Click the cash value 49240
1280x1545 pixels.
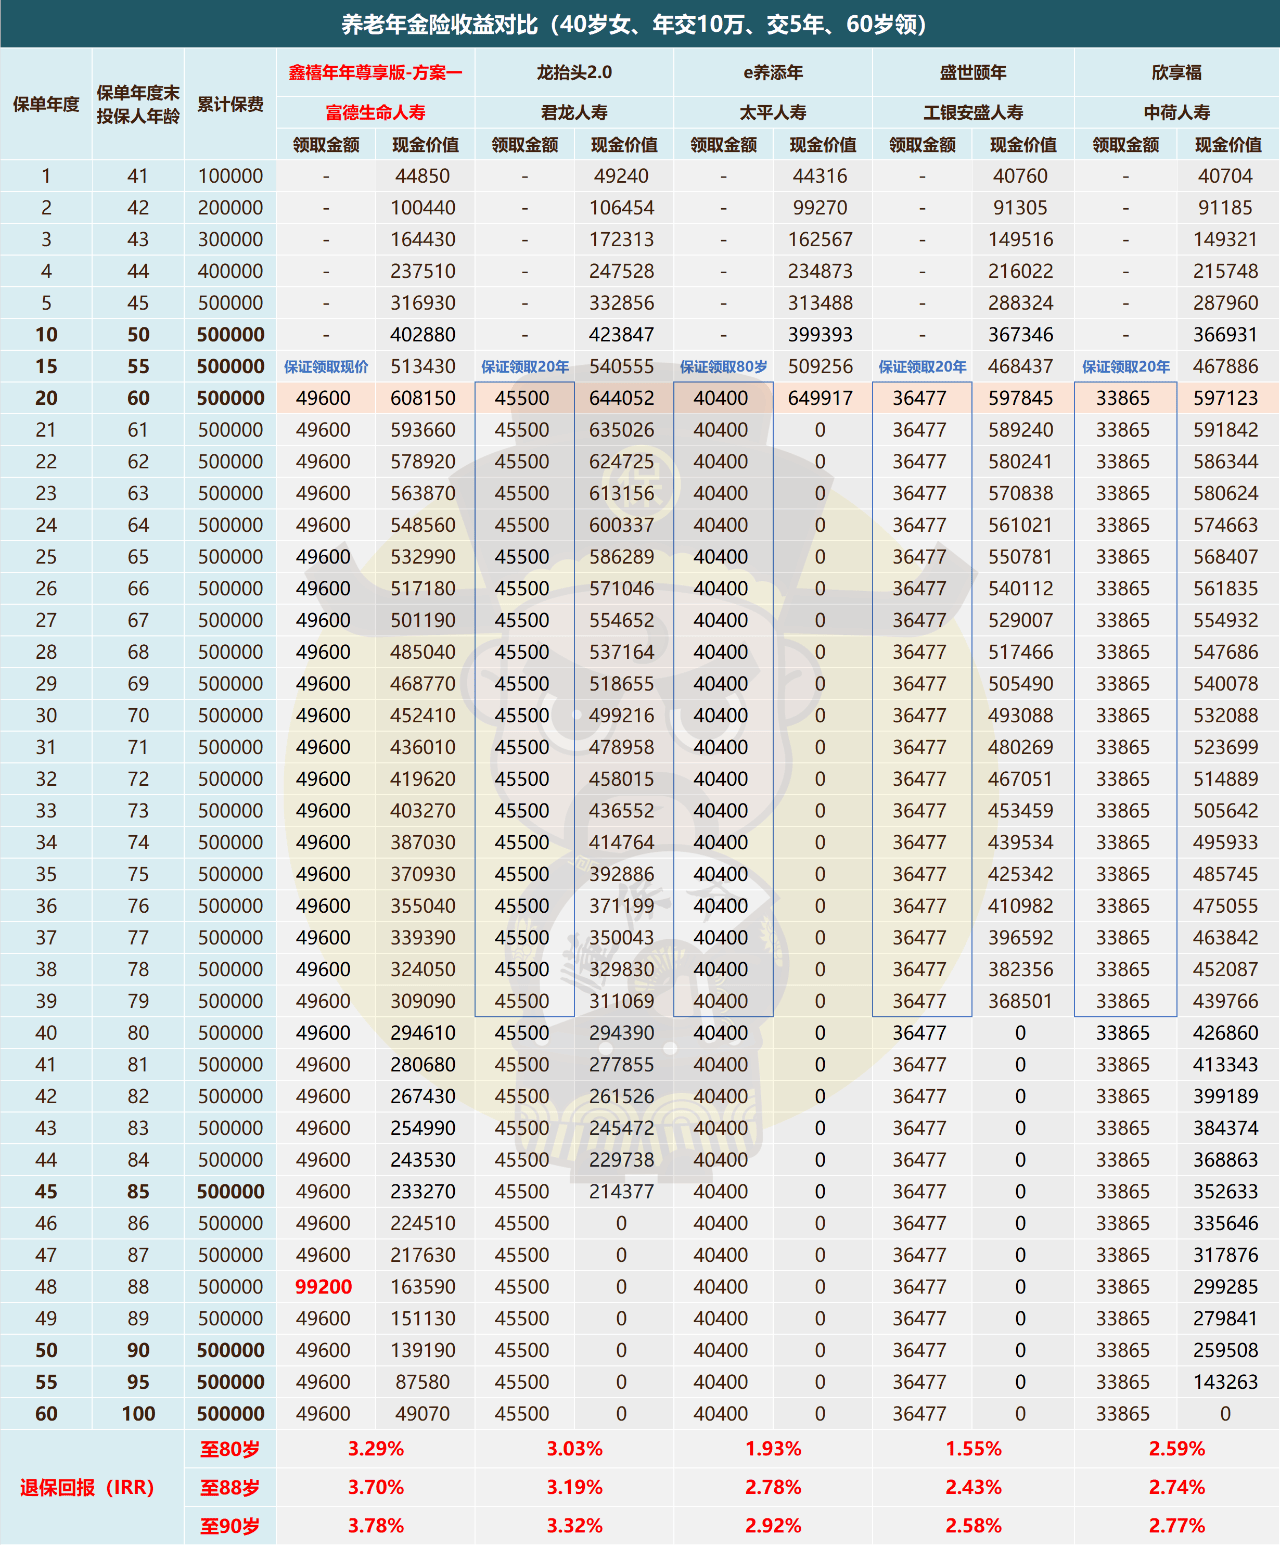coord(621,176)
